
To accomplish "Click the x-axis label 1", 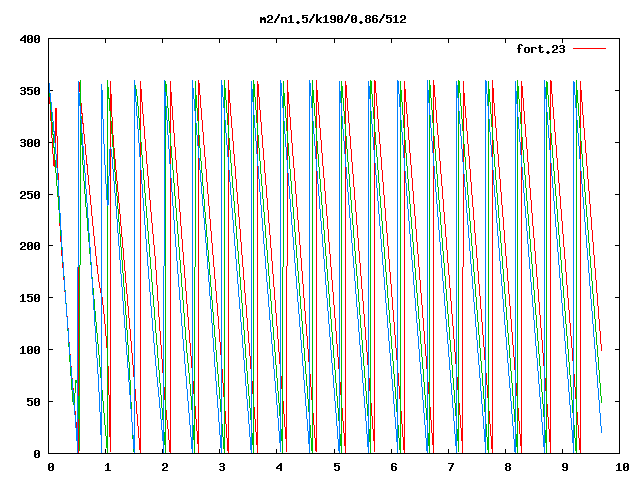I will coord(107,467).
